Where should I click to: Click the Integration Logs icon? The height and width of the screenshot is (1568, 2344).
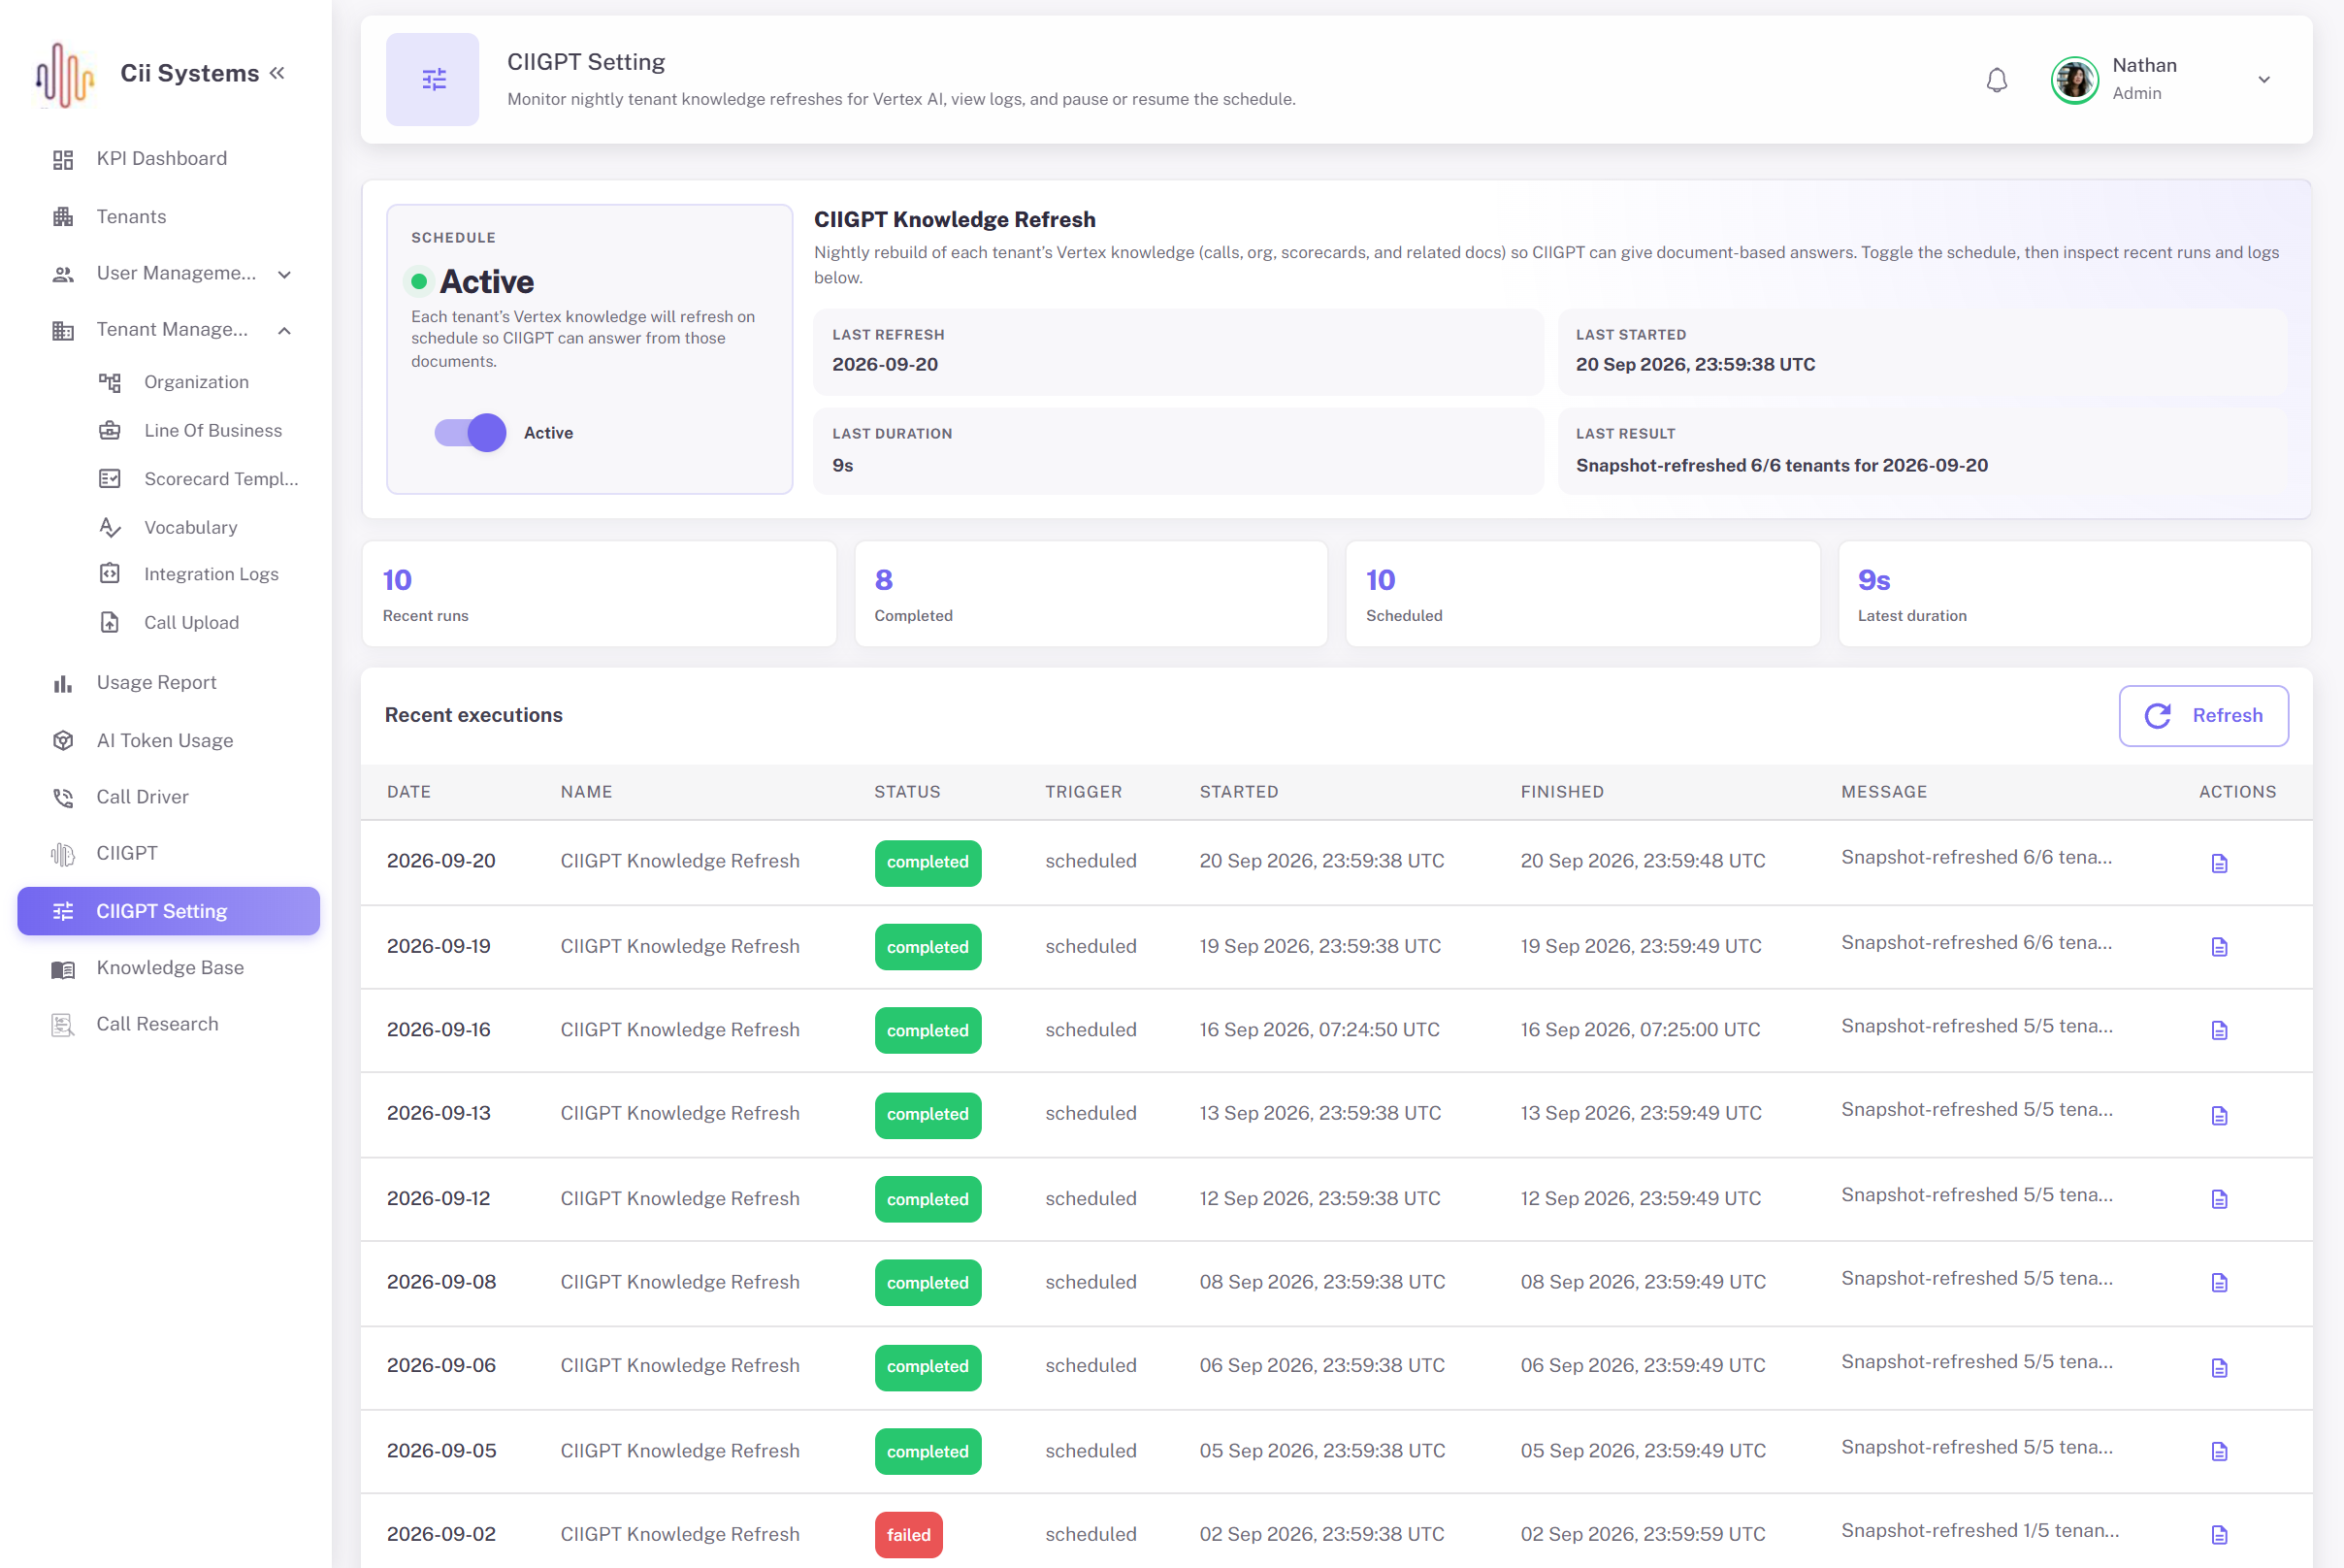pos(110,574)
